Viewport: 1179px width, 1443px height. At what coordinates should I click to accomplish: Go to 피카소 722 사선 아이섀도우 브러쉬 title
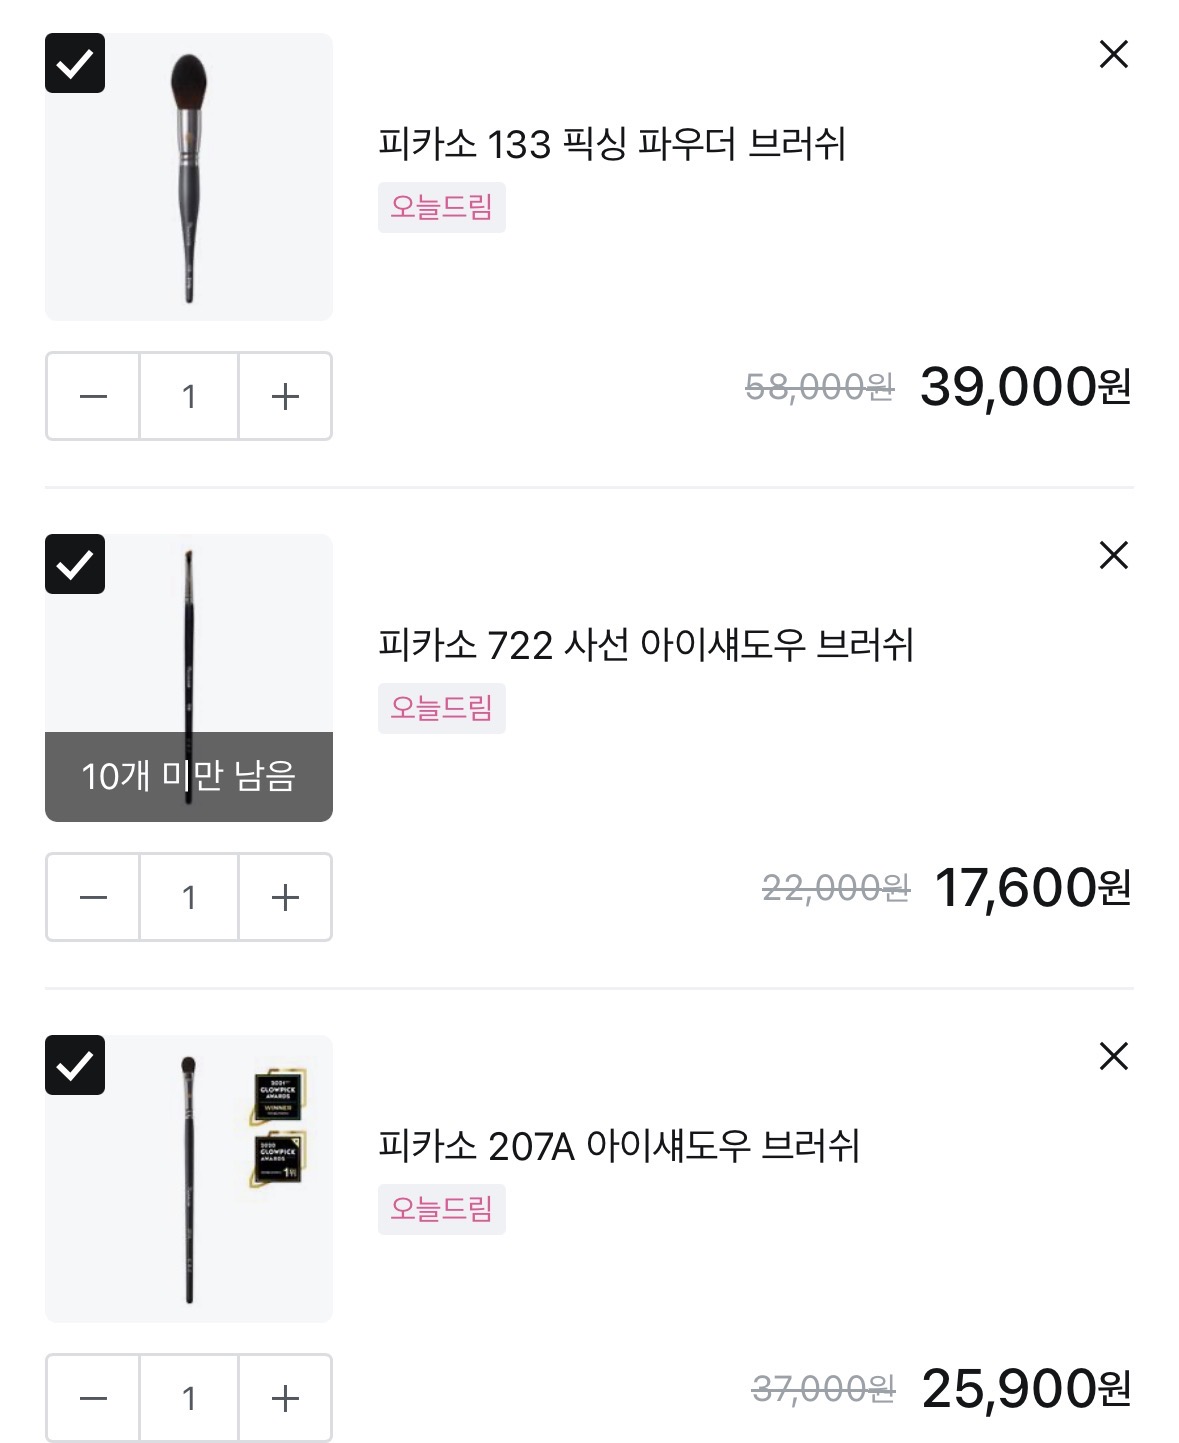point(646,645)
